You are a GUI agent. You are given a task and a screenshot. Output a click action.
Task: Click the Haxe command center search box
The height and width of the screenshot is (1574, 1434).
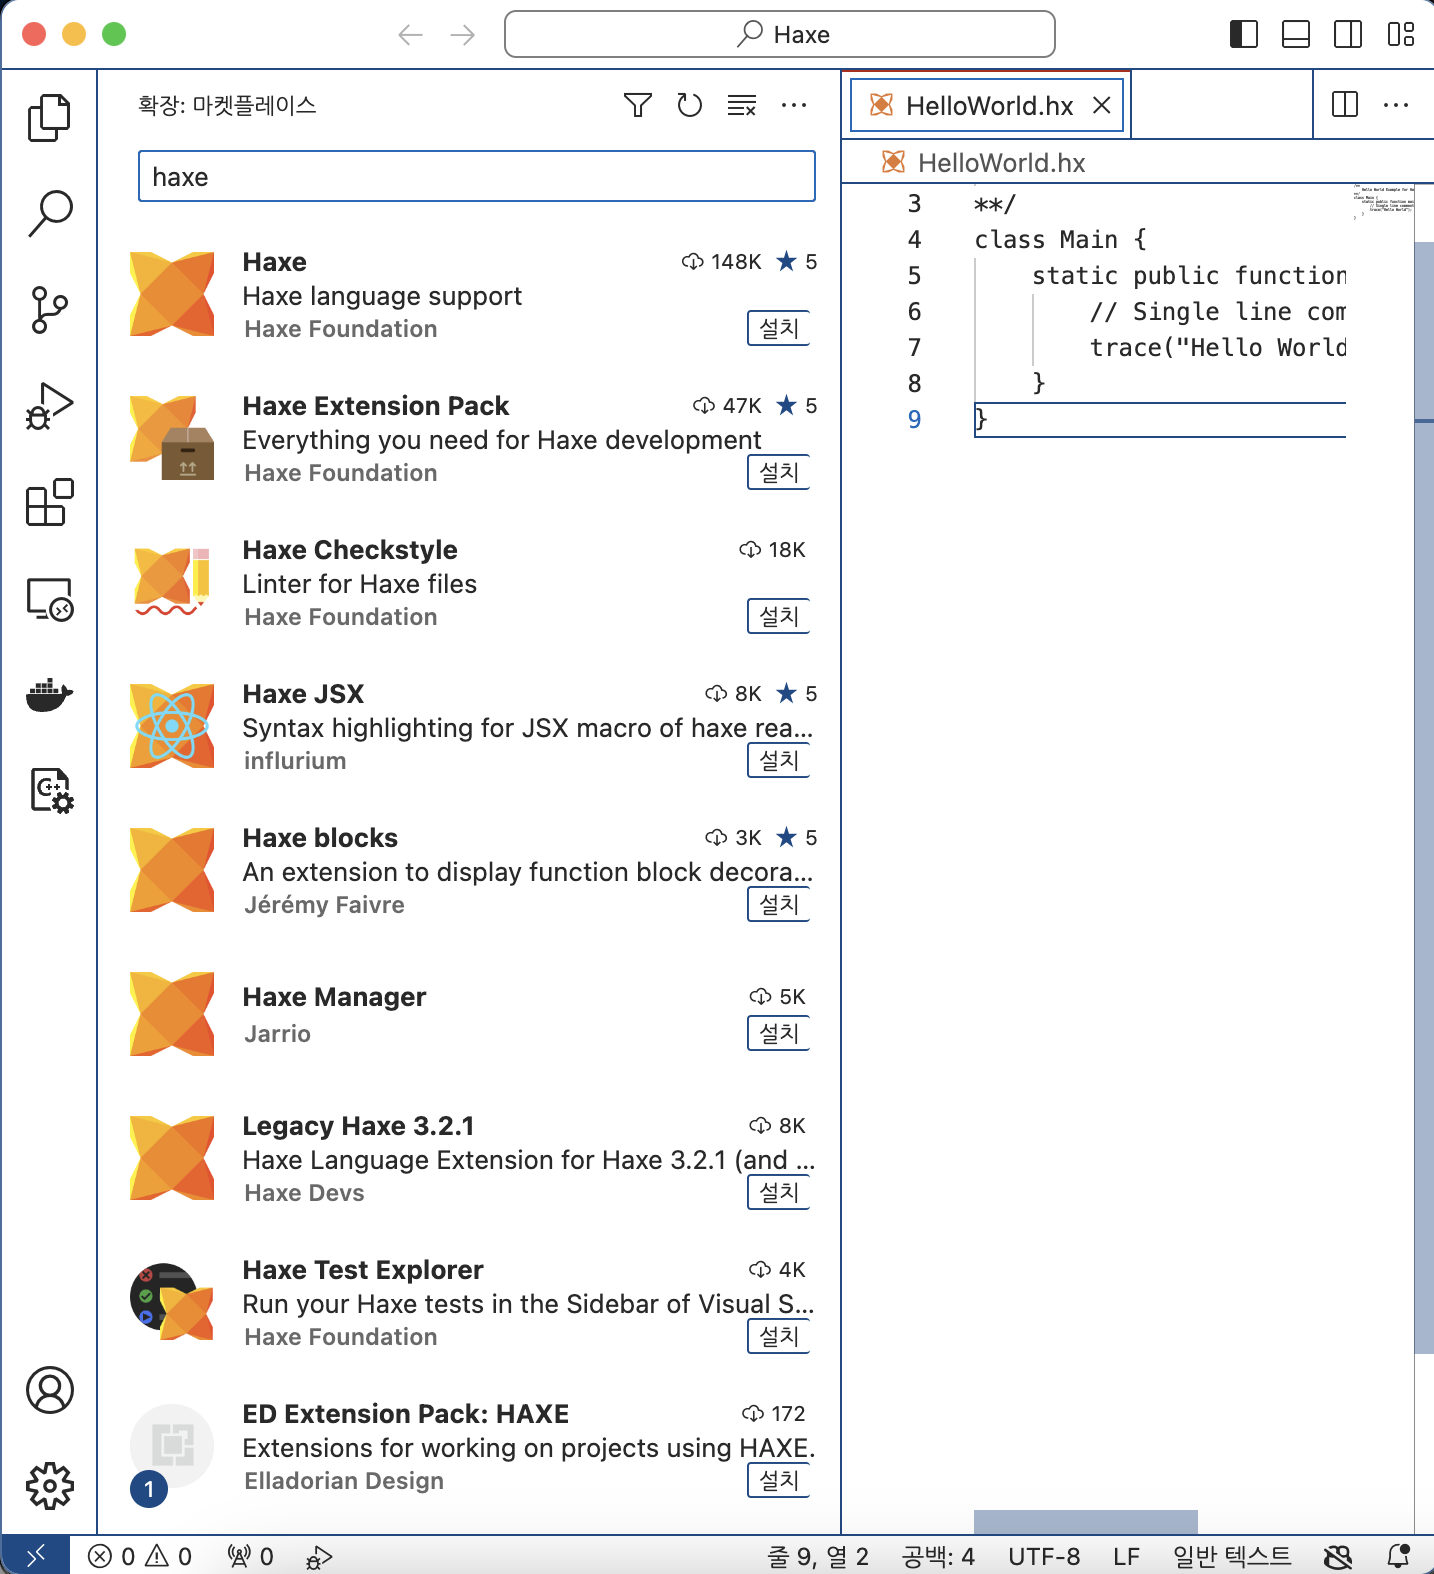780,34
